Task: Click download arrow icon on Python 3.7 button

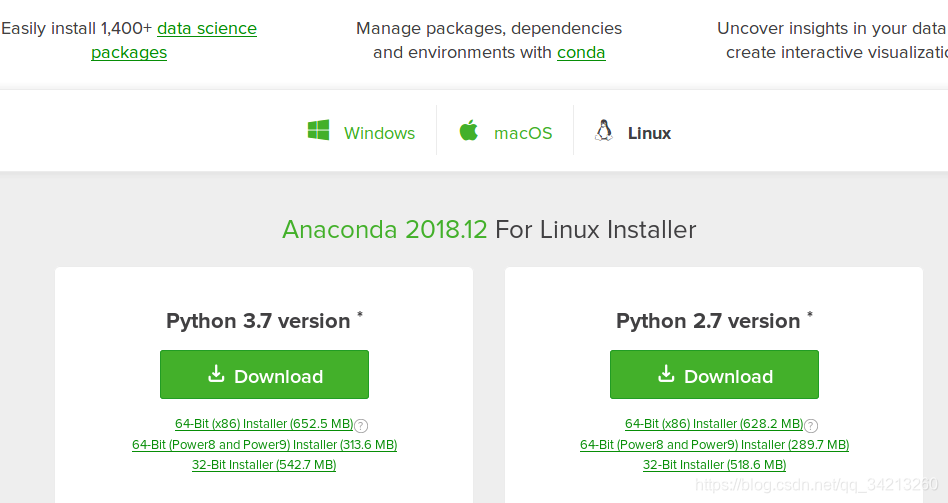Action: (216, 374)
